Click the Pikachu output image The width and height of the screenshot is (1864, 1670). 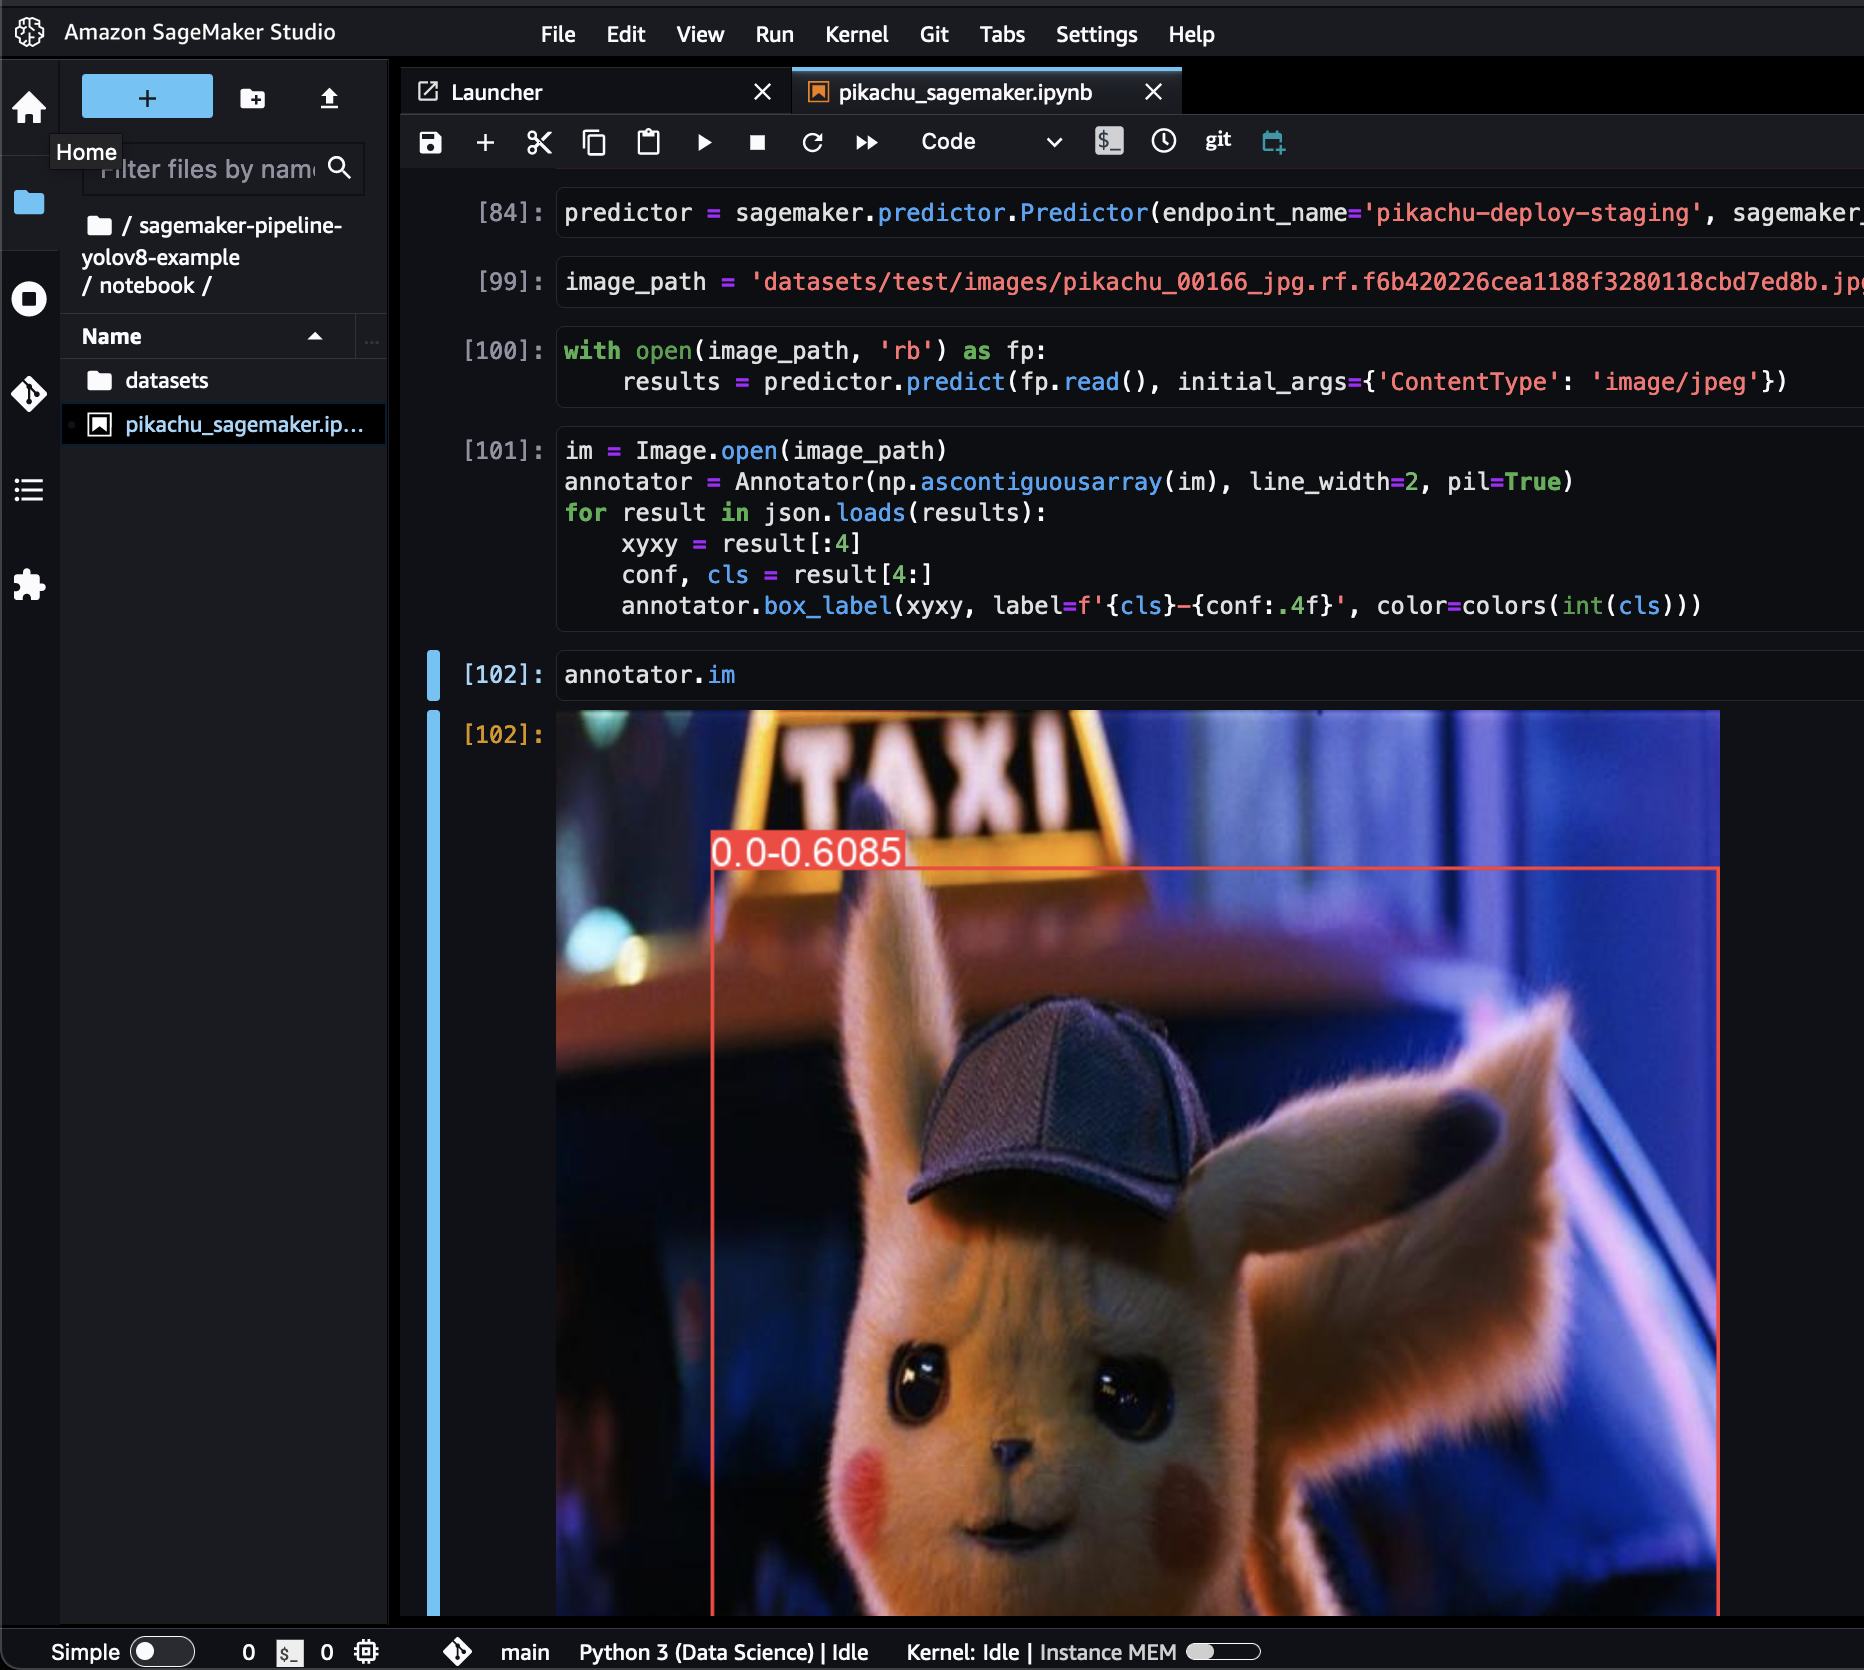coord(1138,1162)
